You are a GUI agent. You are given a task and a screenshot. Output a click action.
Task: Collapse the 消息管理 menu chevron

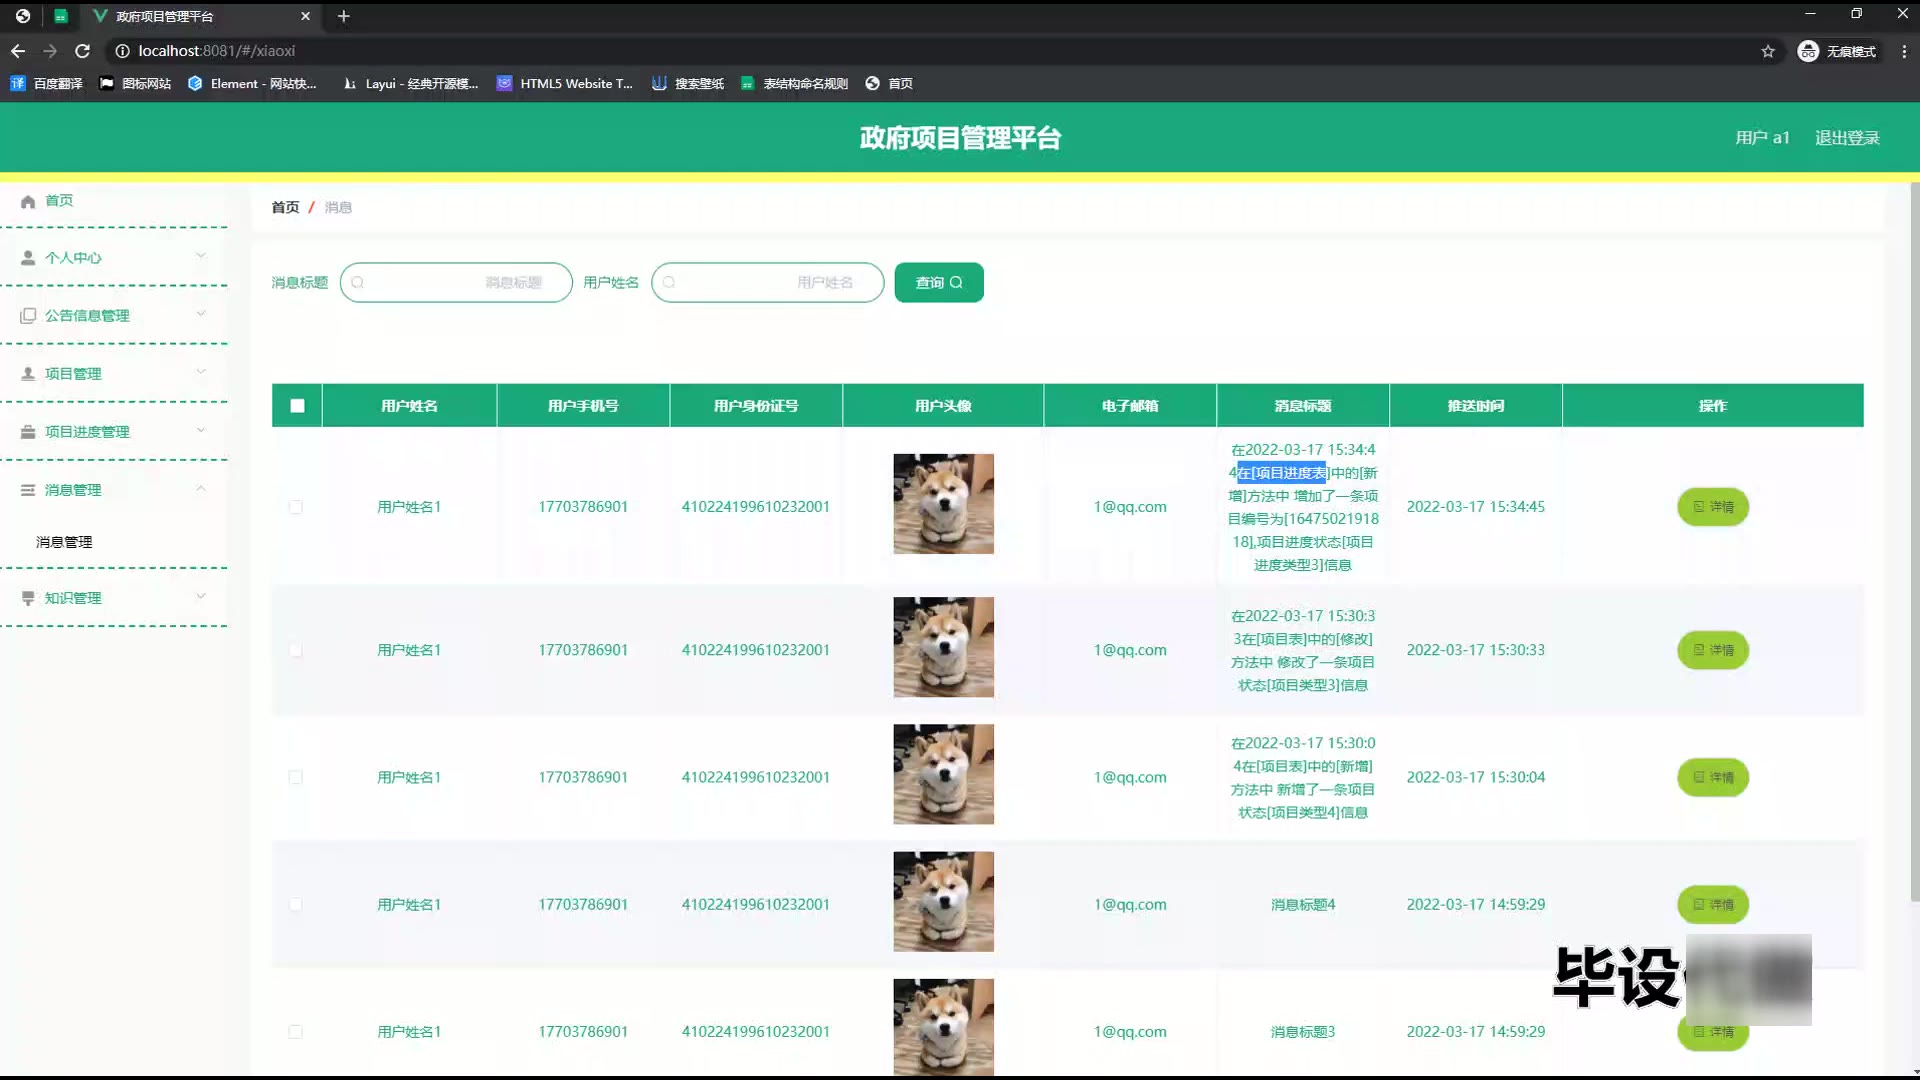pos(201,489)
